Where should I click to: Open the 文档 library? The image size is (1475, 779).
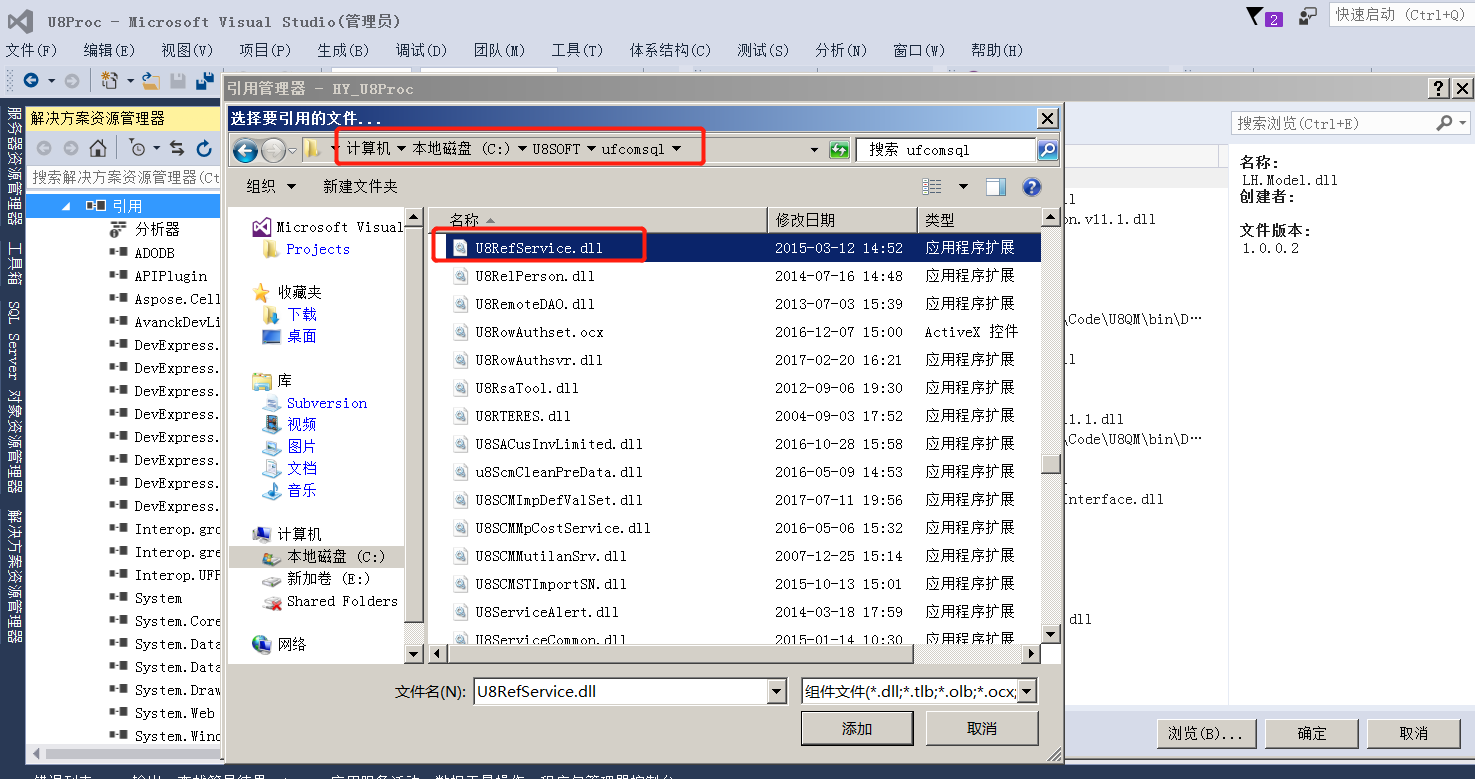pyautogui.click(x=302, y=468)
